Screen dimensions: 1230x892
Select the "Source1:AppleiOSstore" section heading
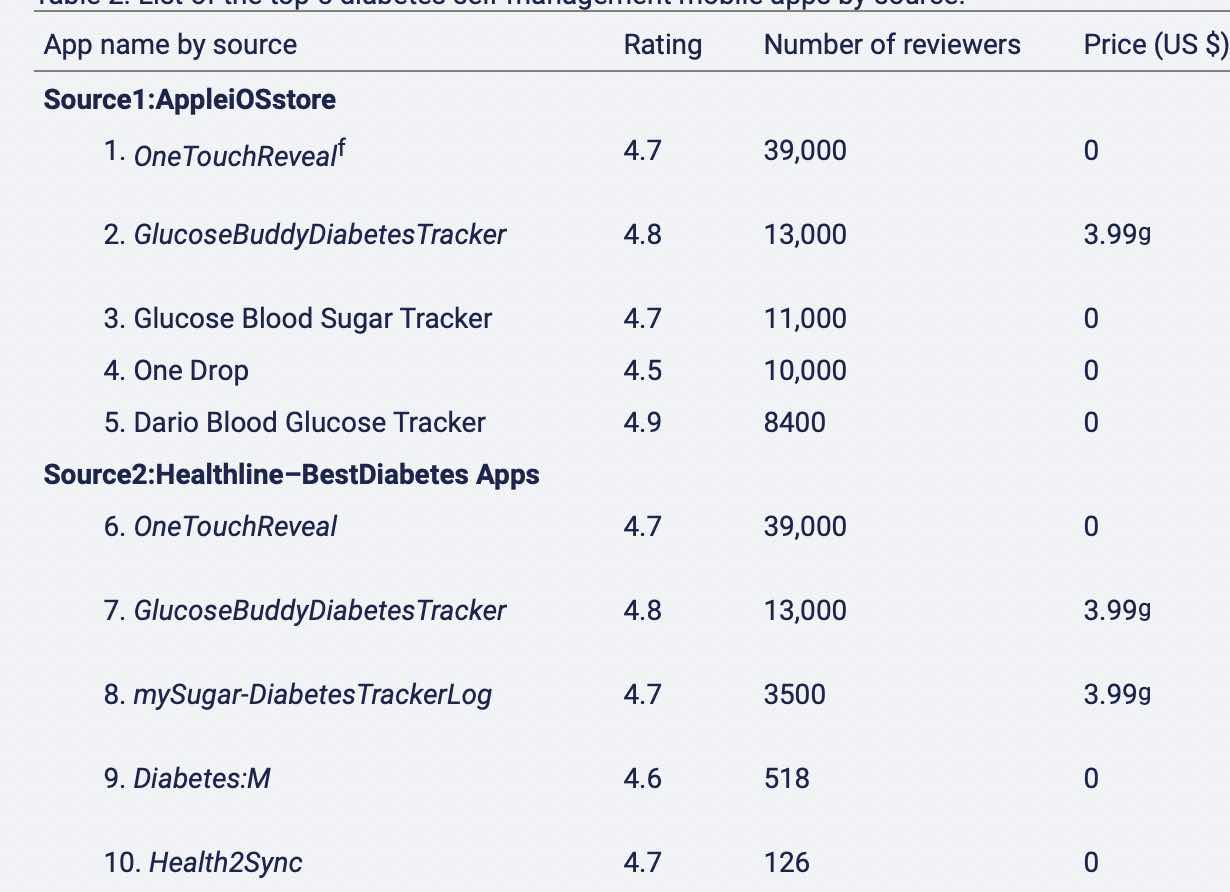click(190, 99)
